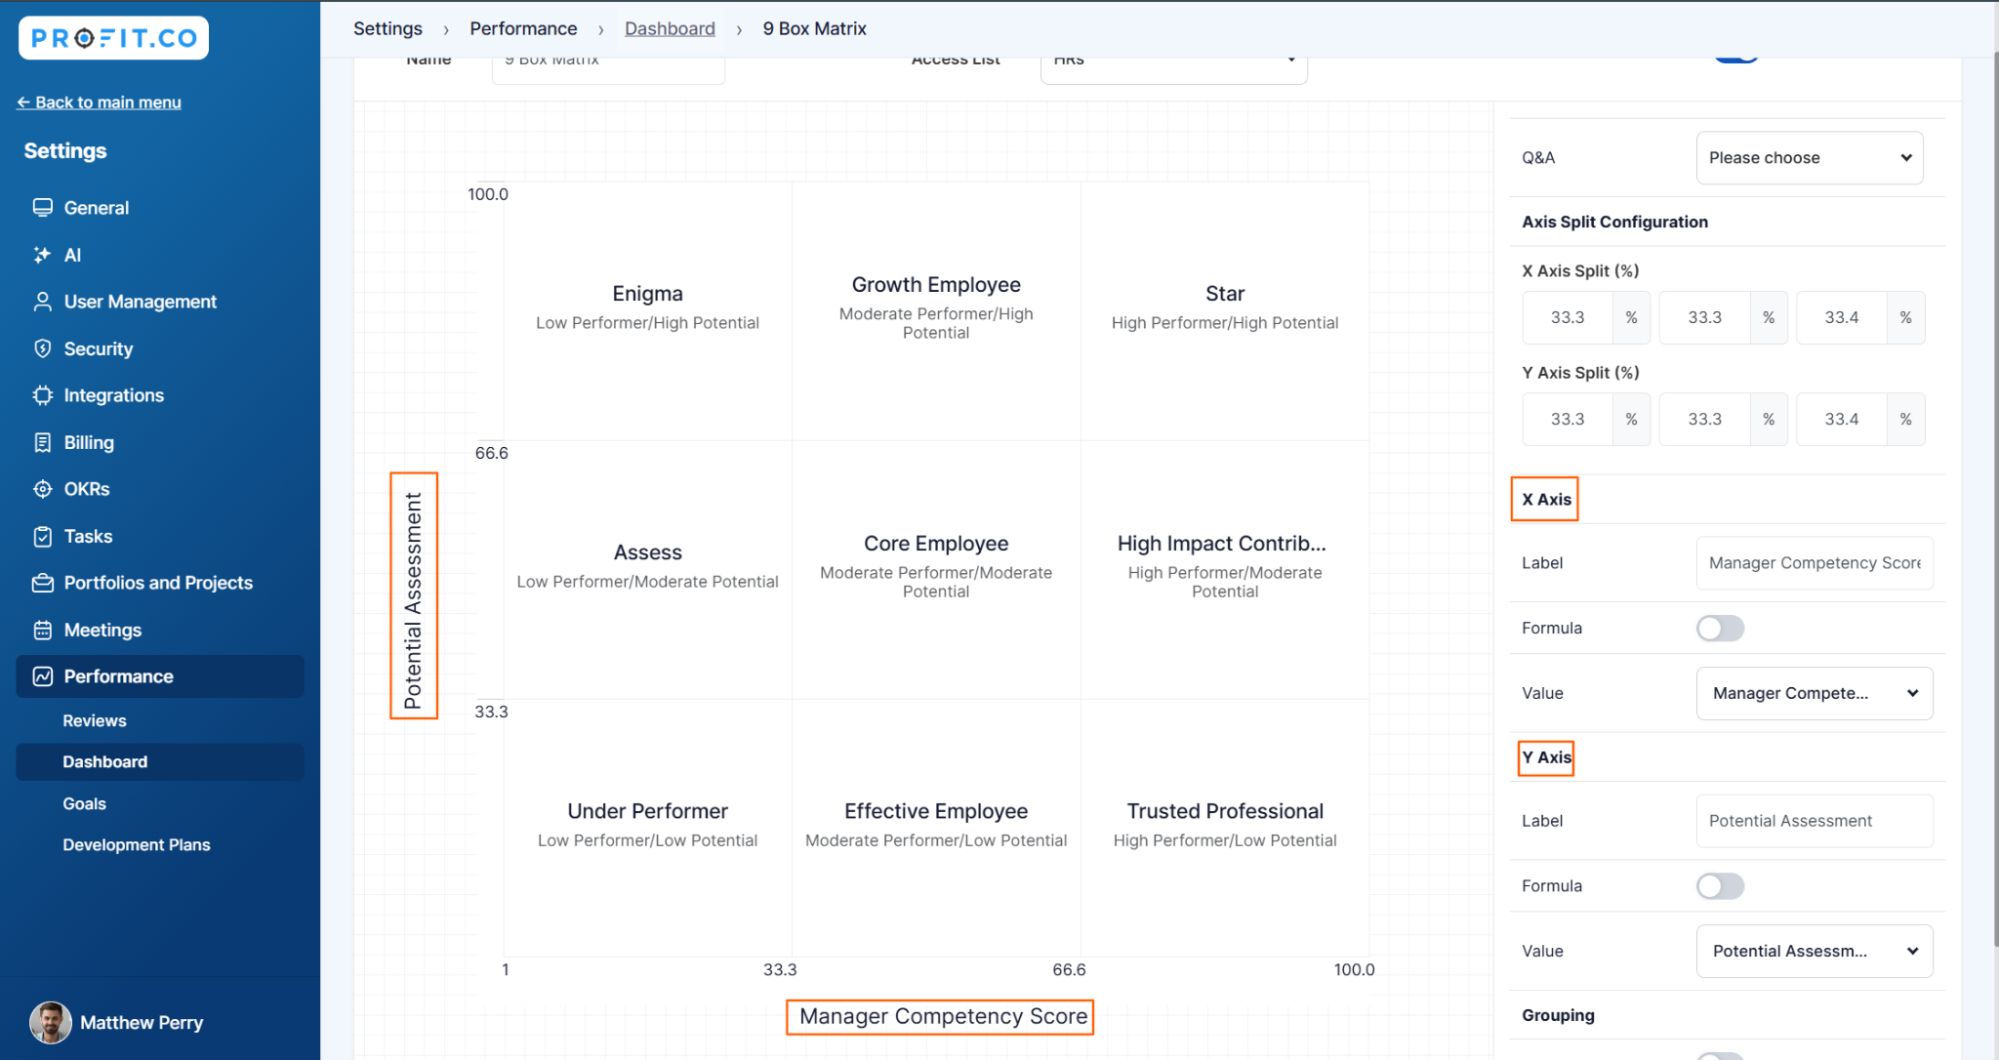Click the Portfolios and Projects briefcase icon
The width and height of the screenshot is (1999, 1061).
point(42,583)
